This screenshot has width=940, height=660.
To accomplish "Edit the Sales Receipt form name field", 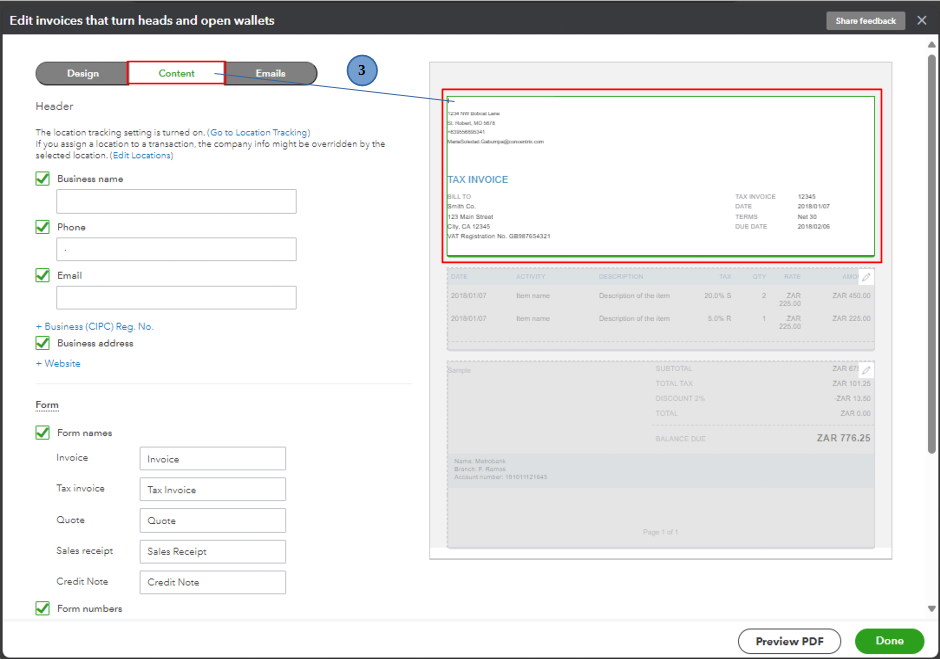I will [213, 551].
